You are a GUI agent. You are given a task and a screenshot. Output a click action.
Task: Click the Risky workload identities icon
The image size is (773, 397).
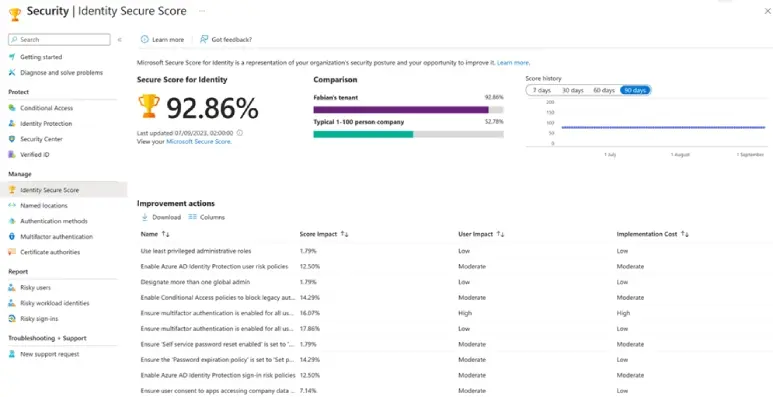pos(12,303)
